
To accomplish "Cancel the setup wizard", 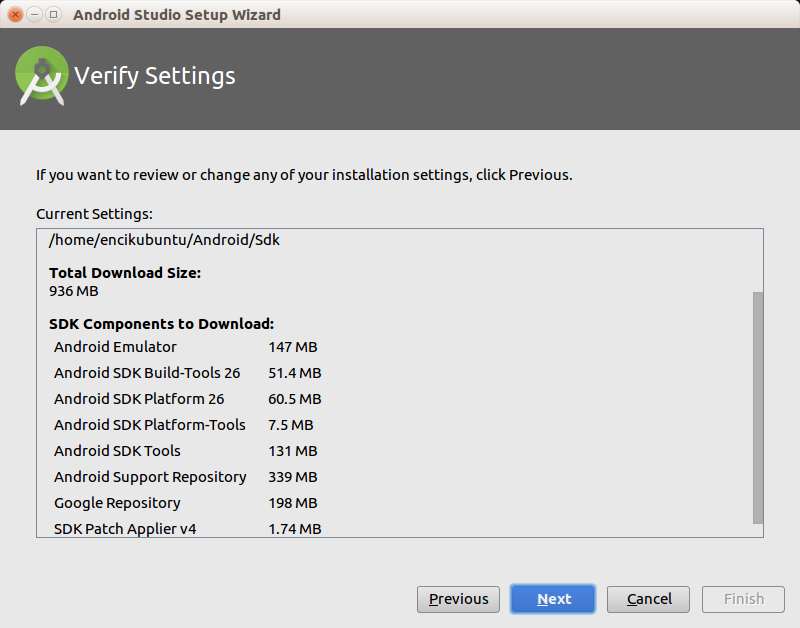I will coord(648,599).
